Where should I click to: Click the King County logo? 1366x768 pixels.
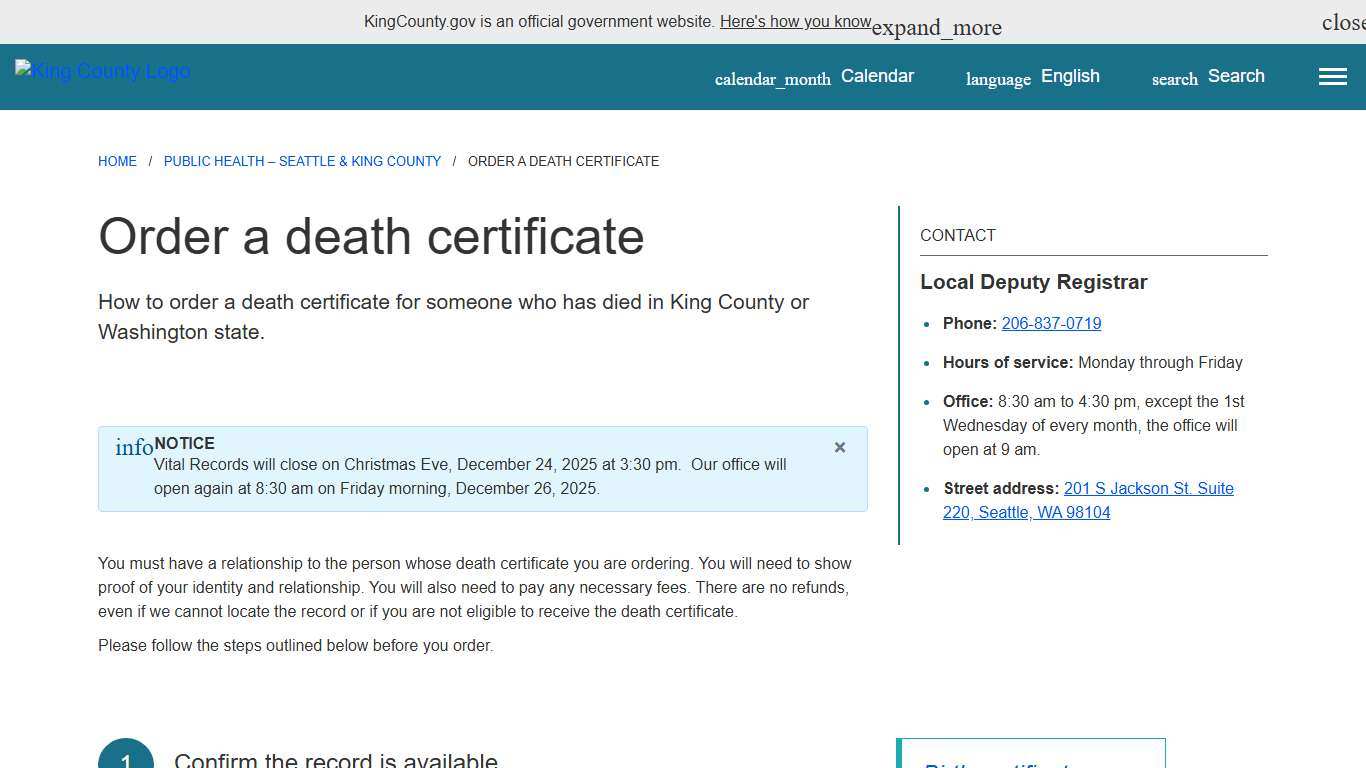101,71
